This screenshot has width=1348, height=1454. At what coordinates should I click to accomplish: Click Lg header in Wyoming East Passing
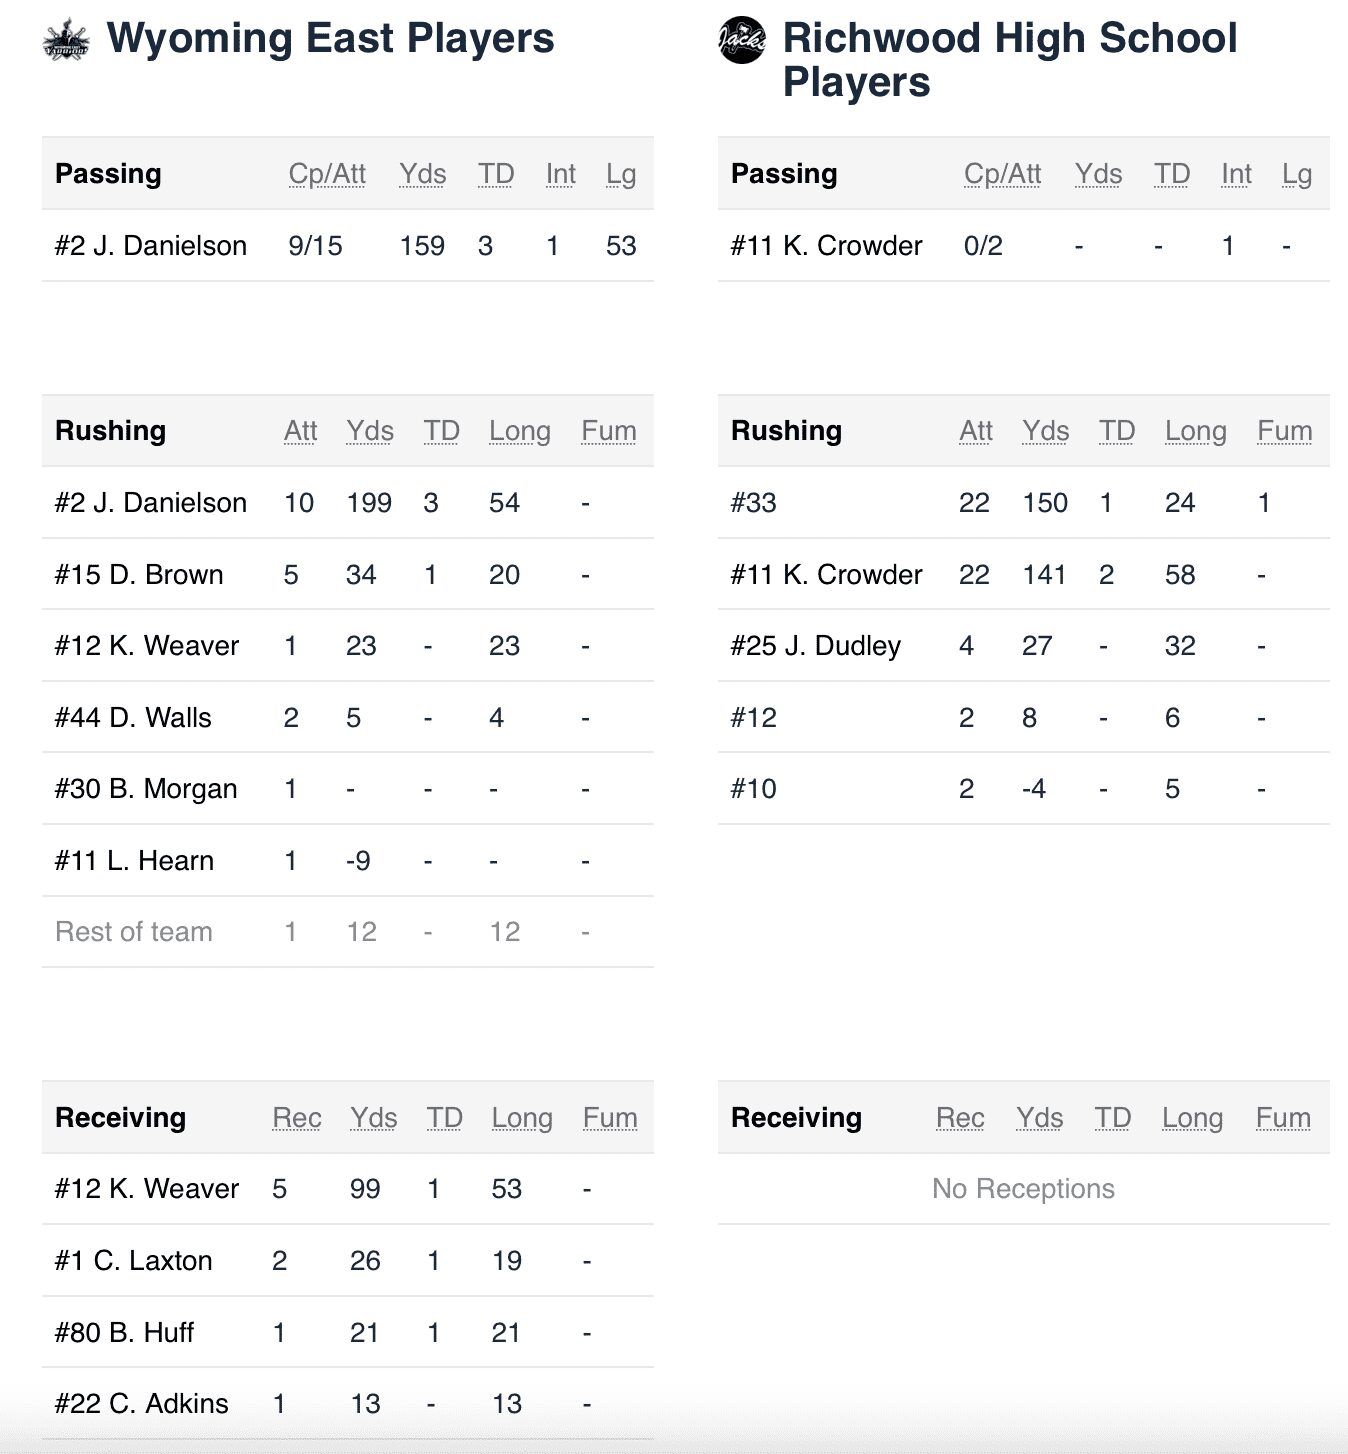click(621, 174)
